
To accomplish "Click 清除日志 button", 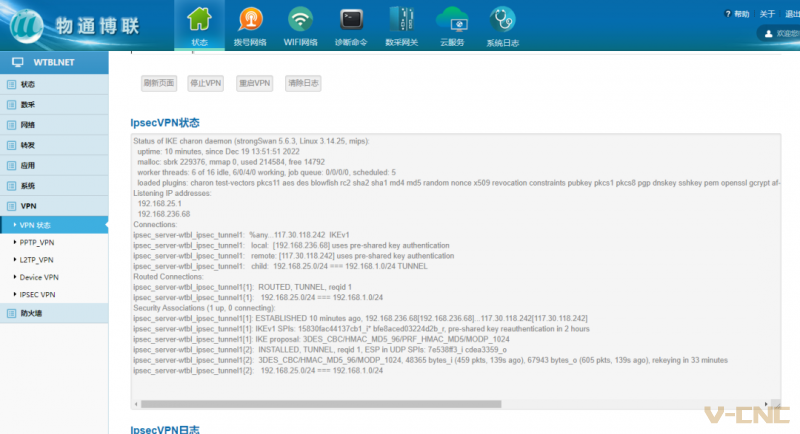I will (303, 83).
